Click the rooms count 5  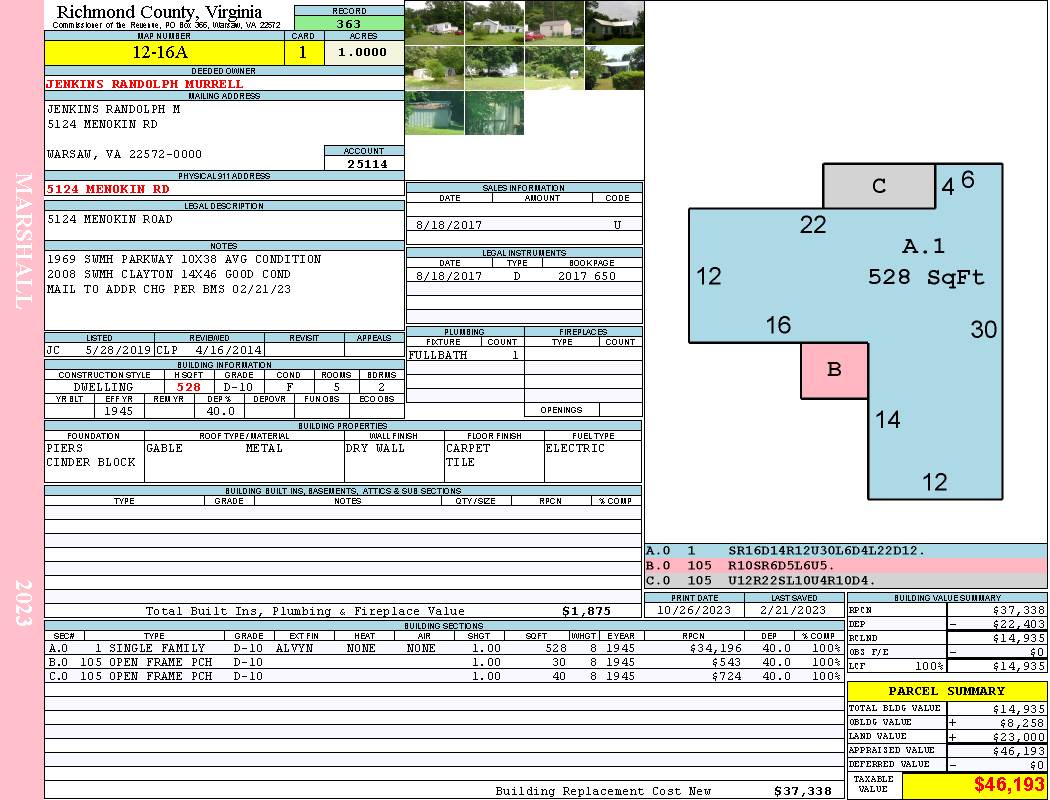pos(337,387)
